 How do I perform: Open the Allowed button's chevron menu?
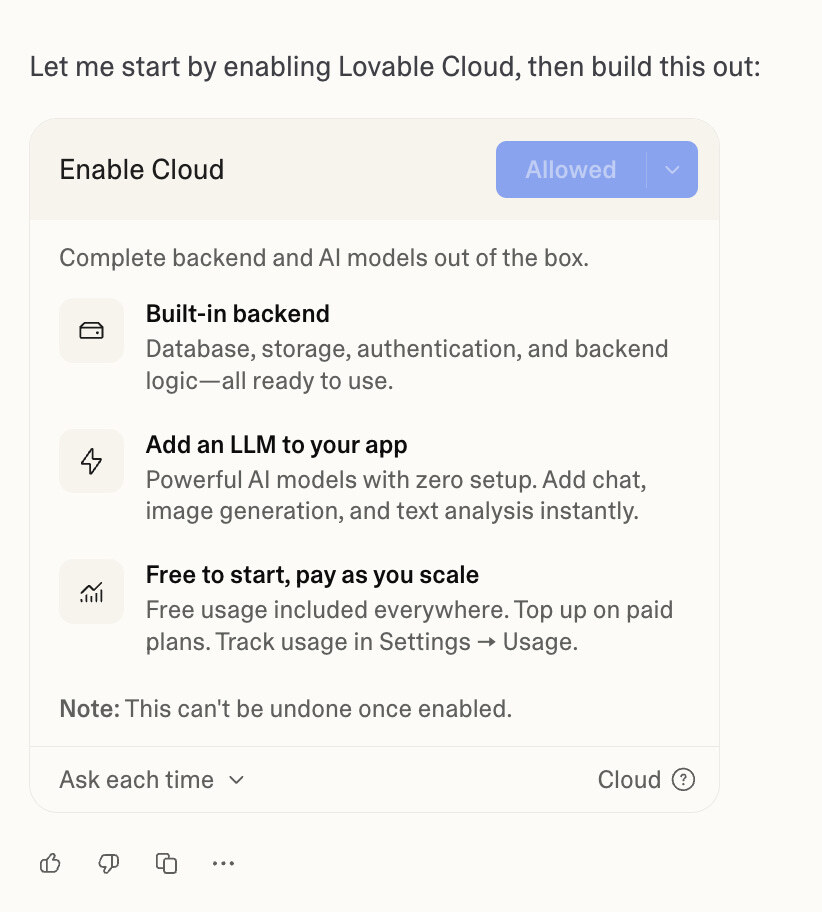pos(672,169)
